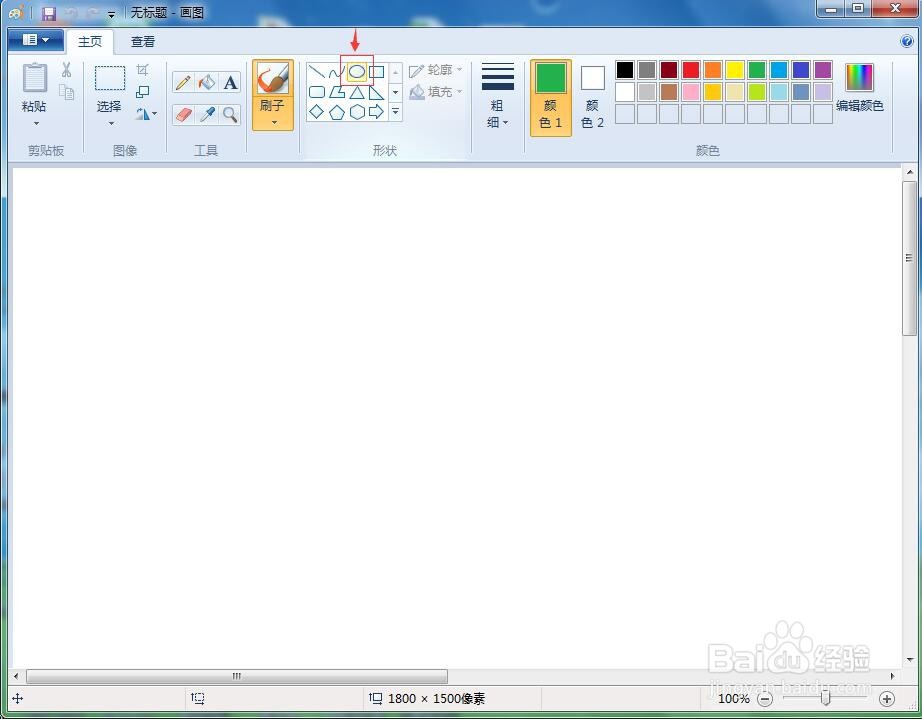
Task: Open Paint help with the question mark
Action: pyautogui.click(x=906, y=41)
